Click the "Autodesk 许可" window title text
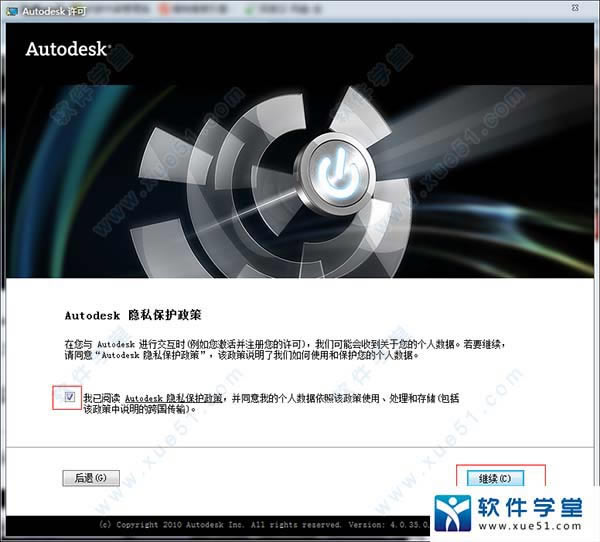 (54, 11)
